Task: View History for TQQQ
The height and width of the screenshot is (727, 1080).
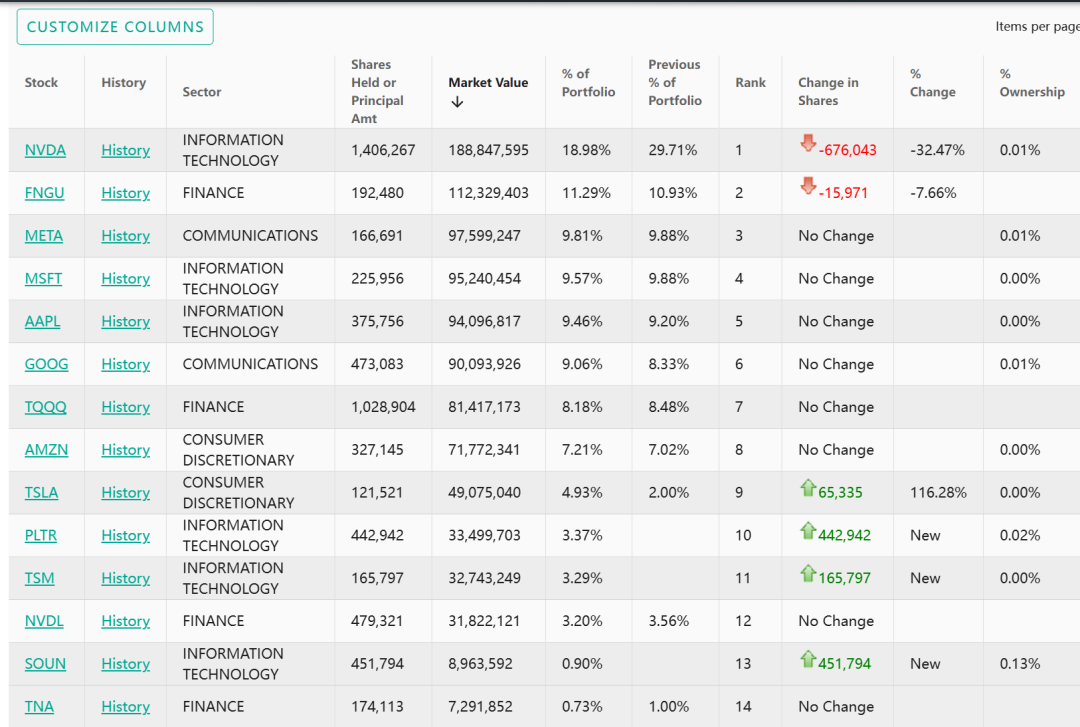Action: click(x=125, y=407)
